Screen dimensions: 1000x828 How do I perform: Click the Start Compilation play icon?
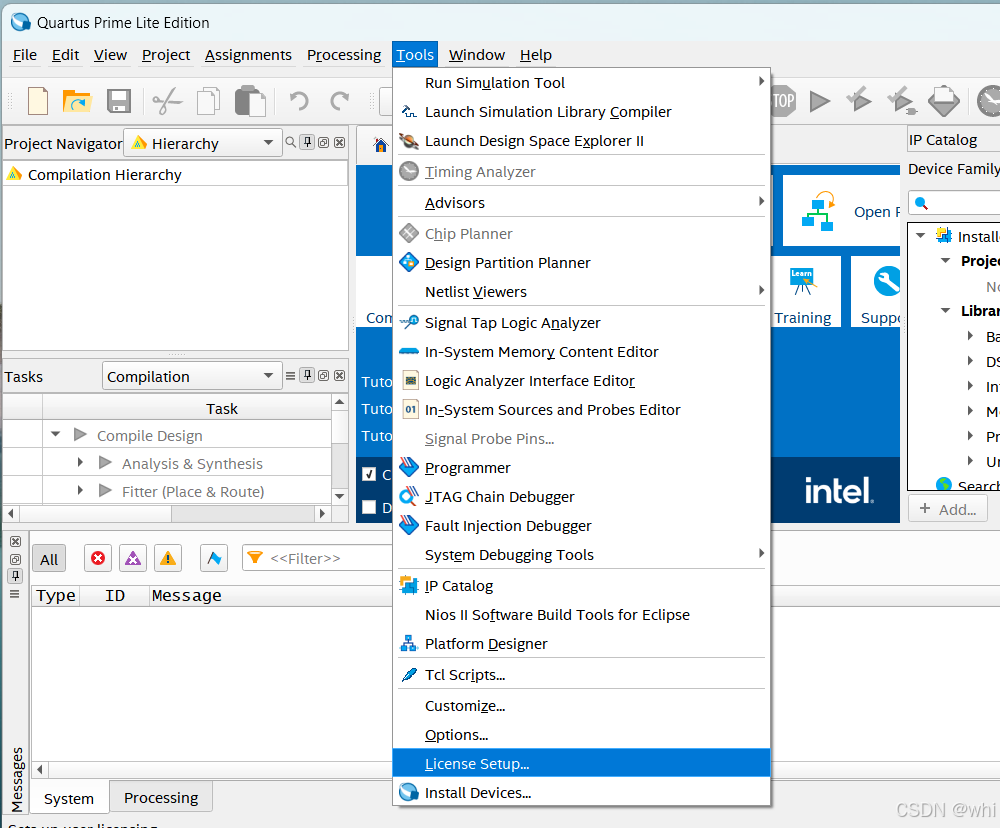coord(820,101)
